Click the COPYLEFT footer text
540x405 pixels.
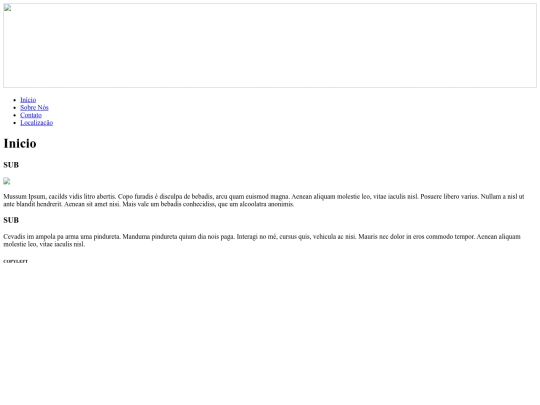click(x=15, y=261)
